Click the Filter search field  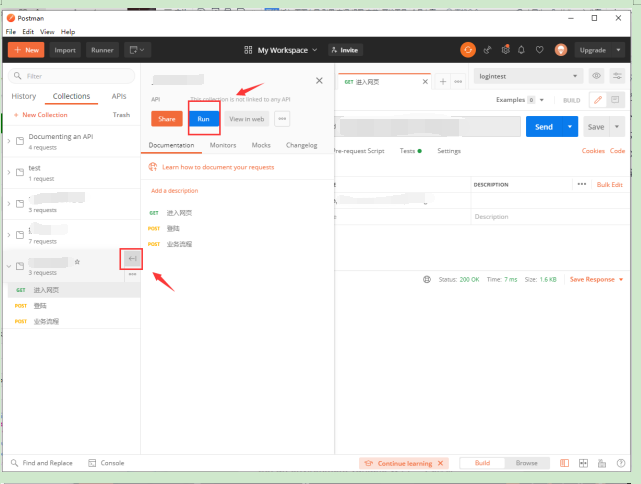tap(72, 76)
